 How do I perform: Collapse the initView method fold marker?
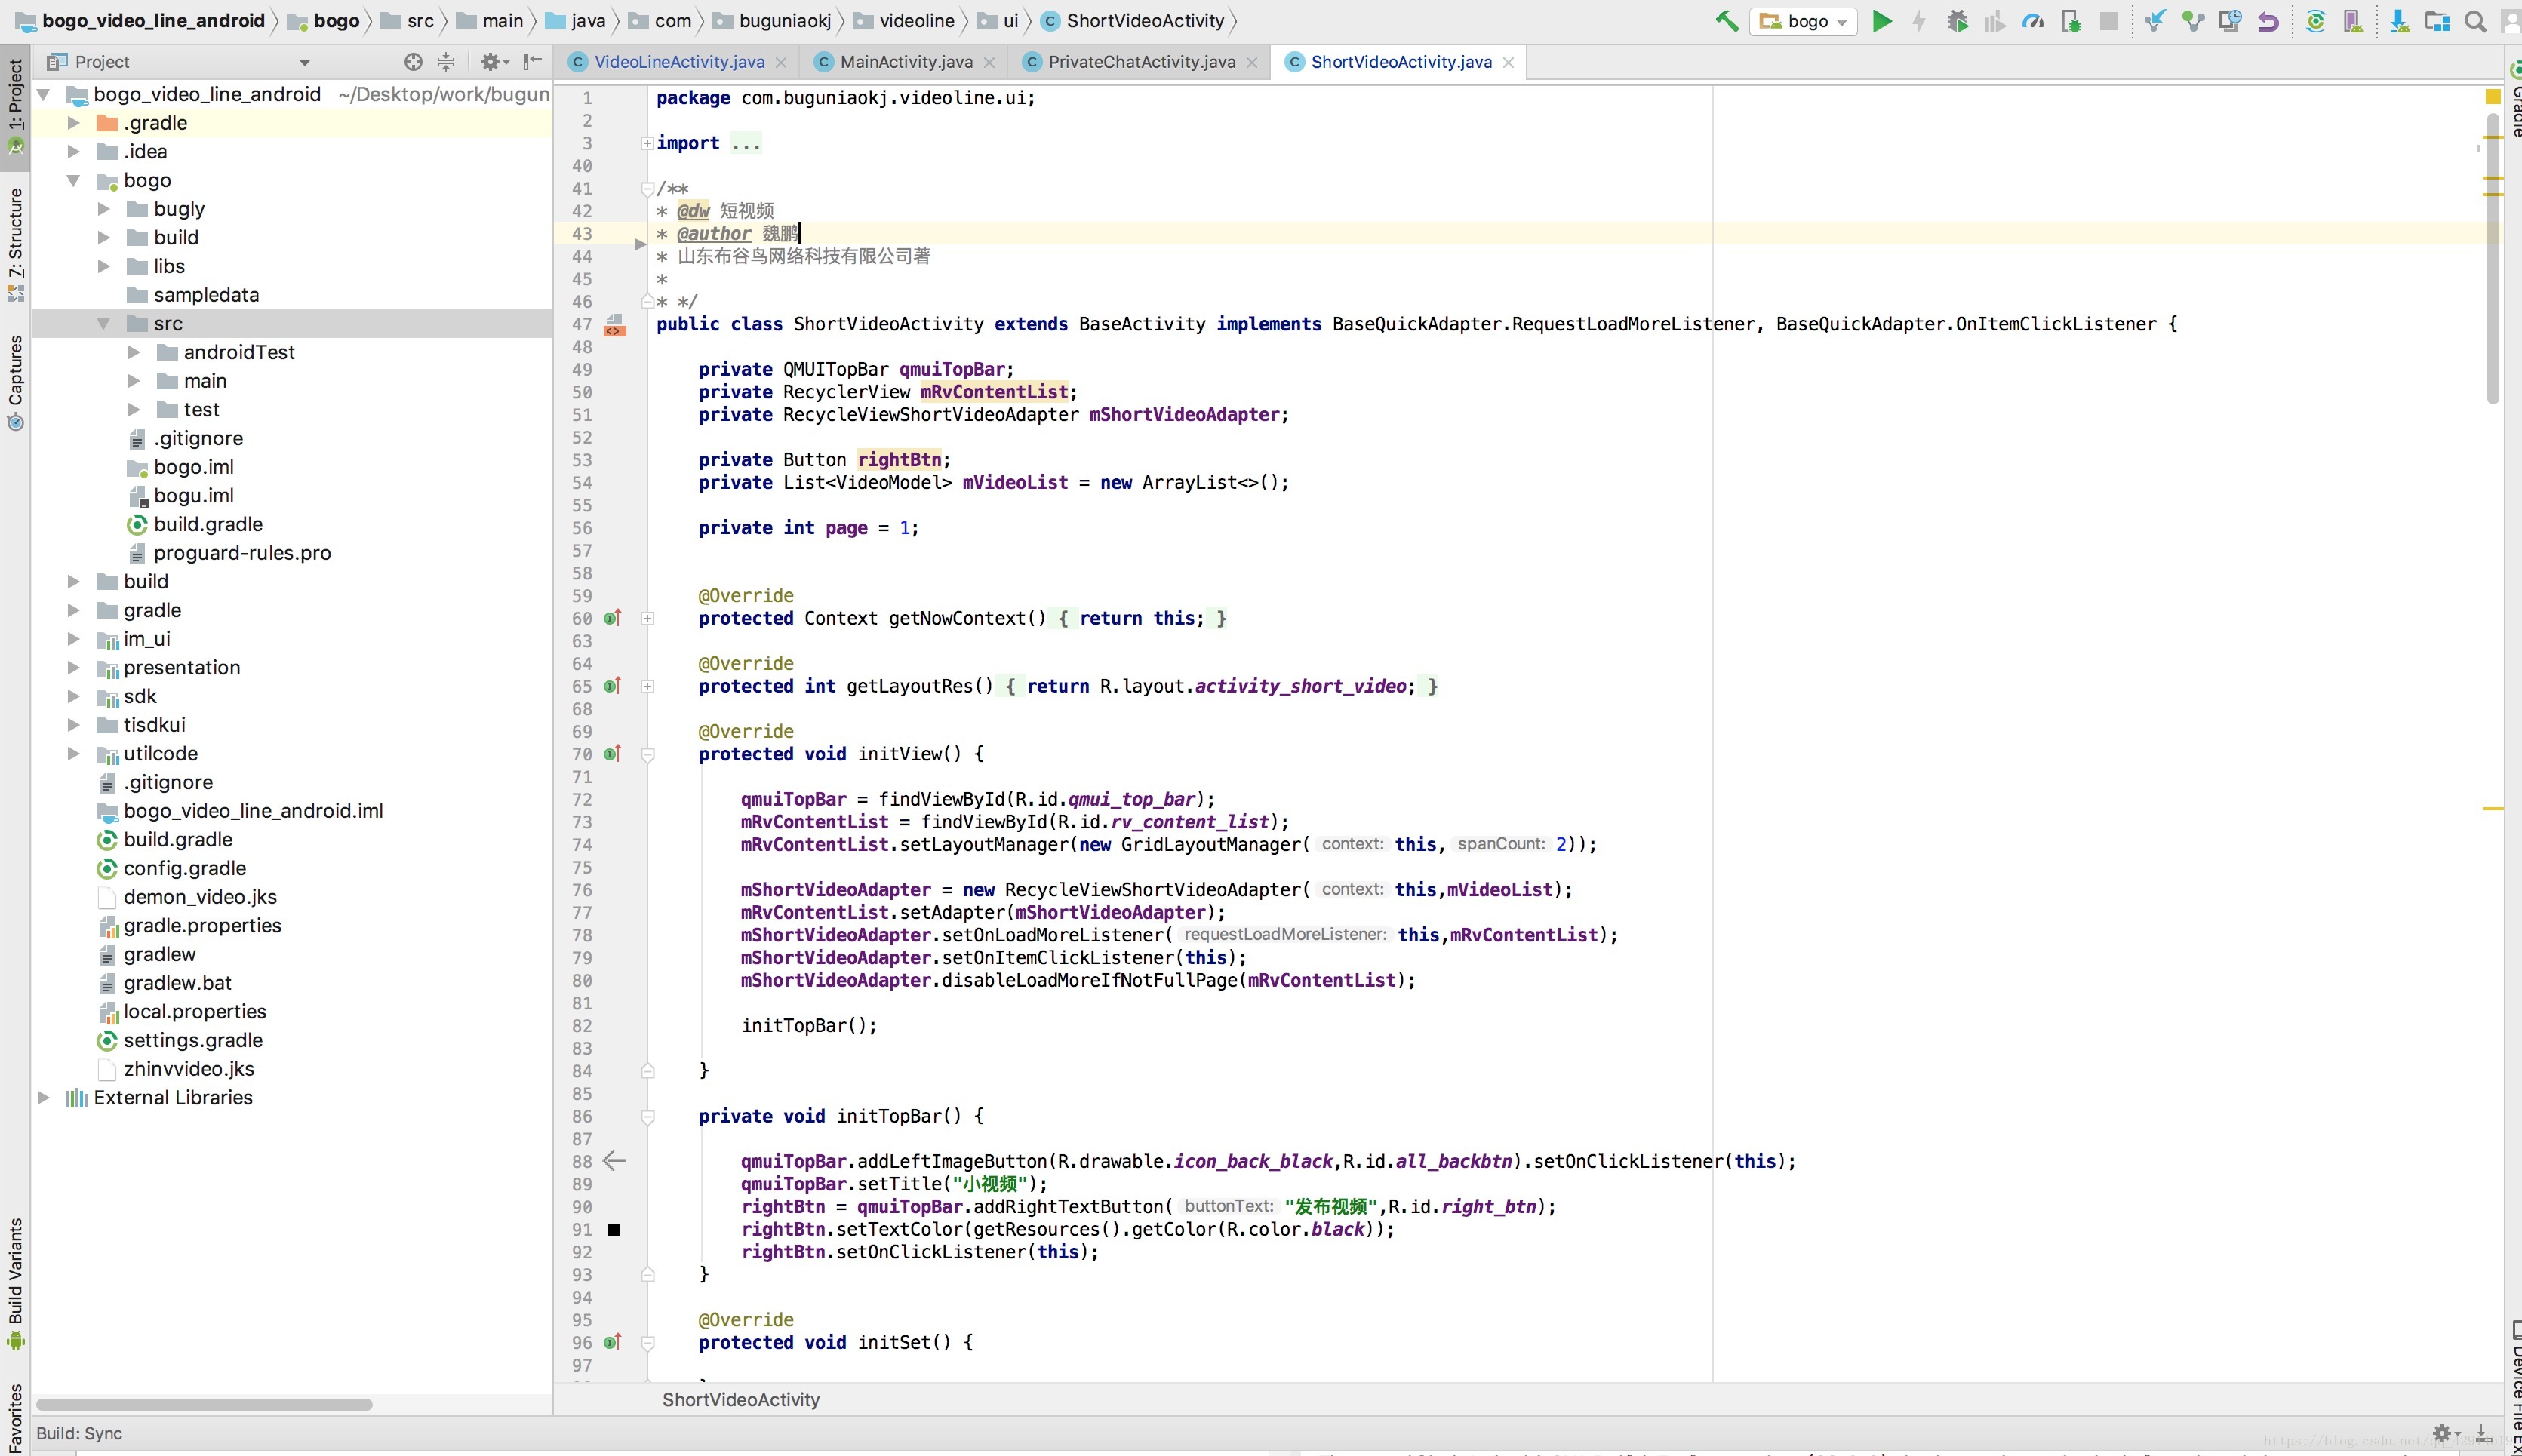pos(647,755)
